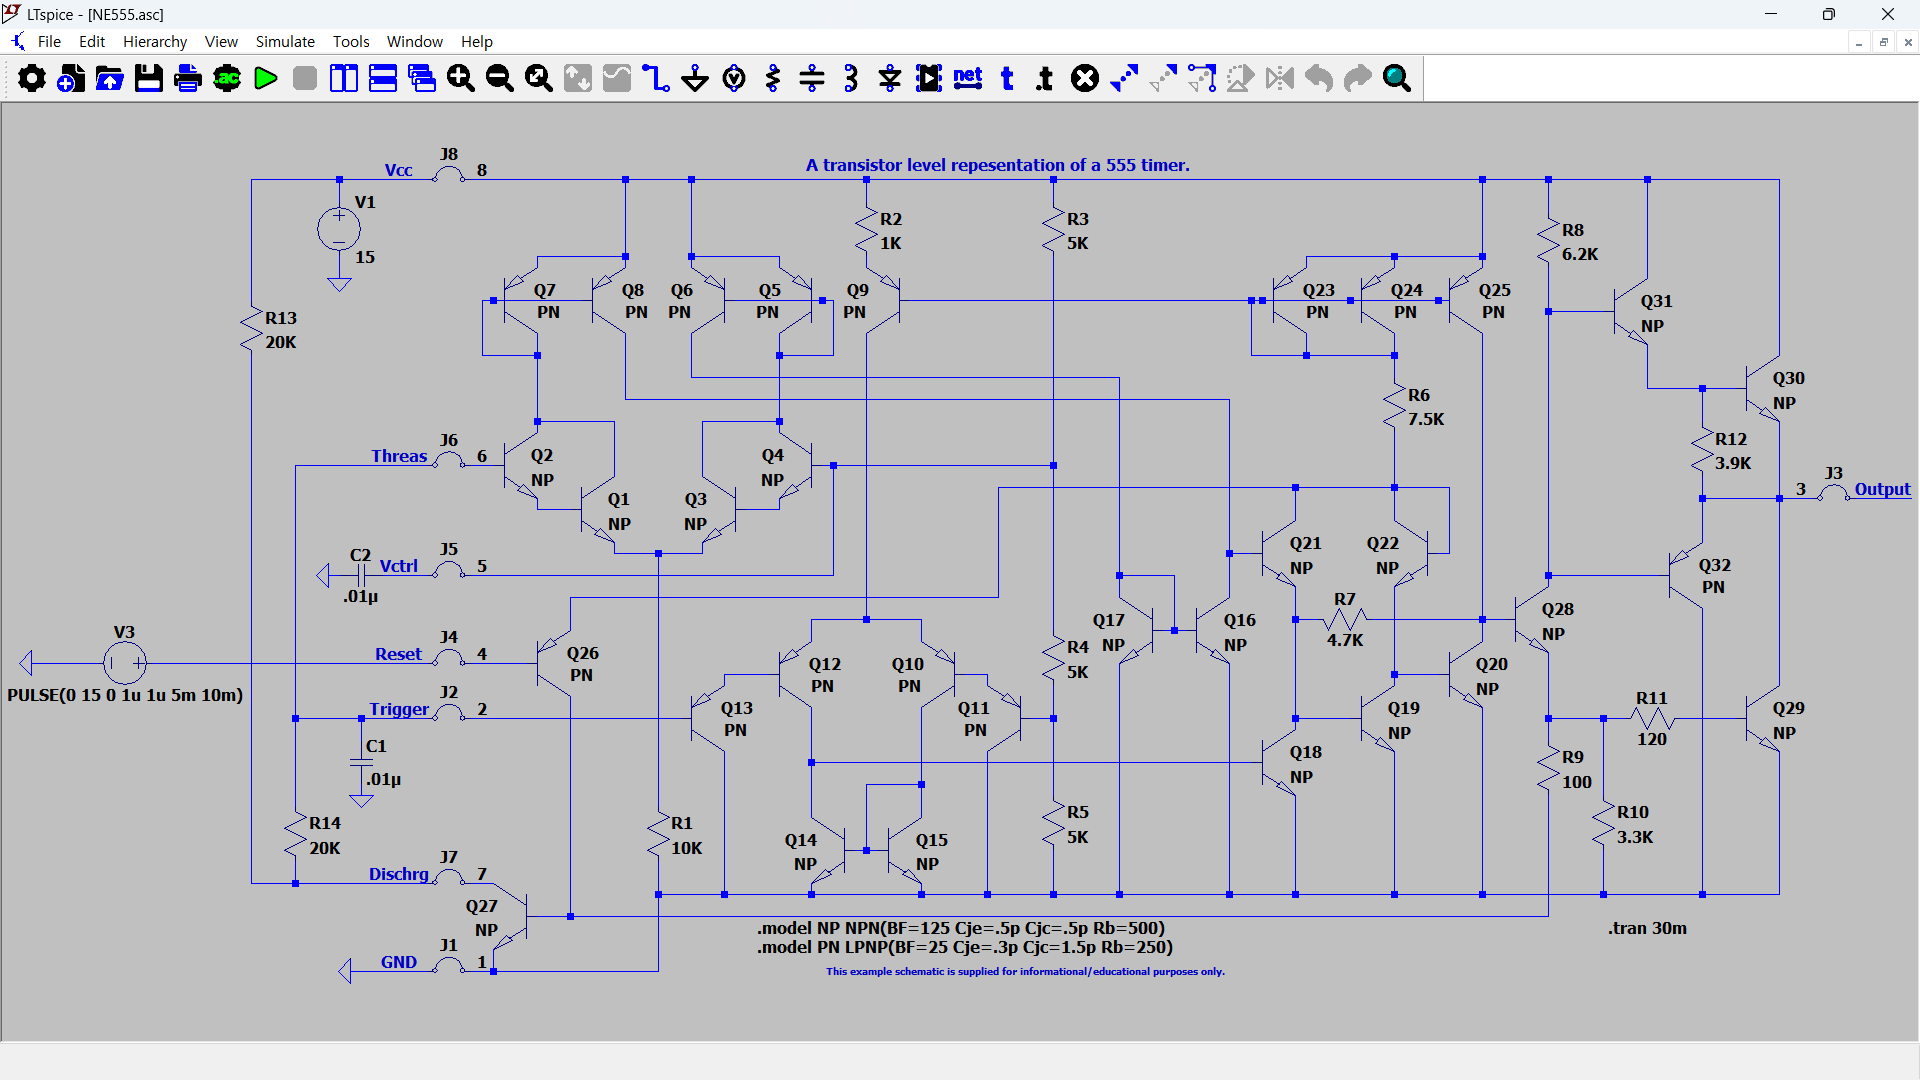Click the Reset net label
The width and height of the screenshot is (1920, 1080).
[x=398, y=654]
